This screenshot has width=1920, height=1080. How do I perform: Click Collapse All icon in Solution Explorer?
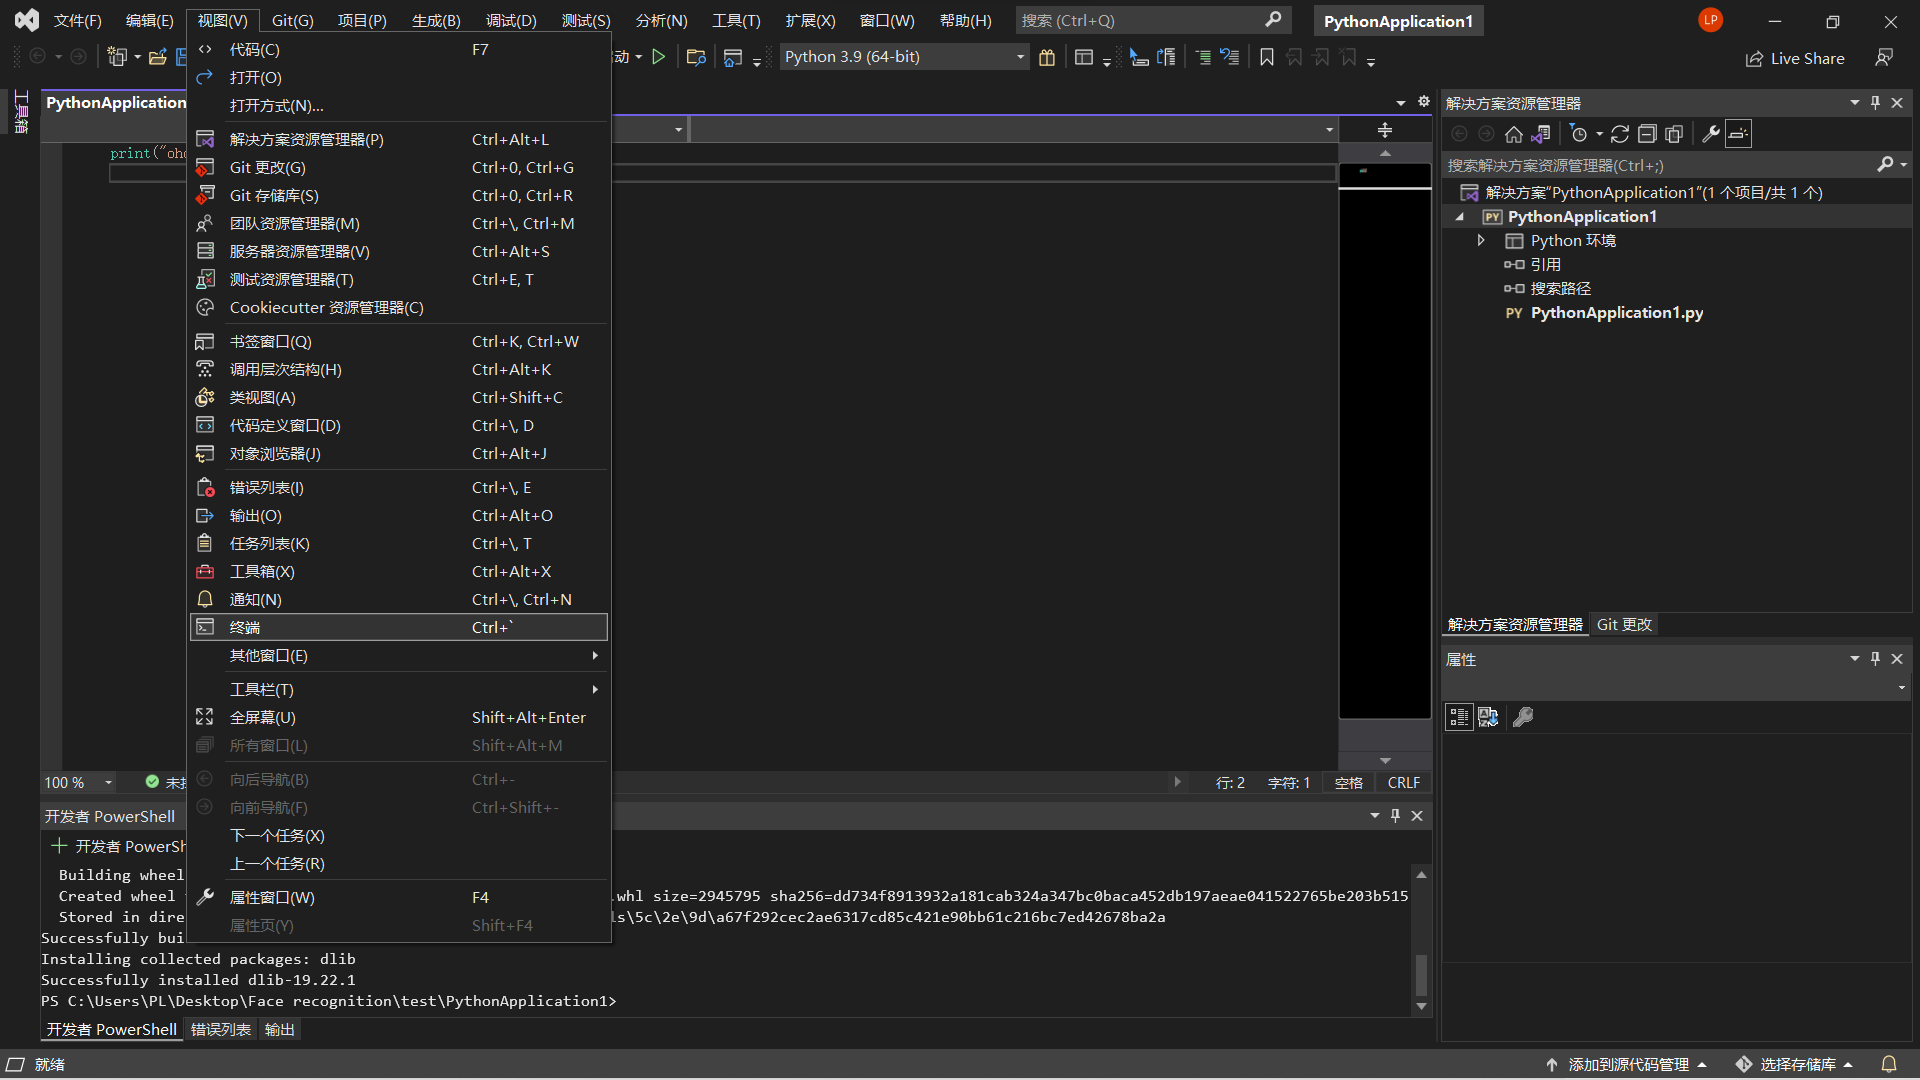click(1647, 134)
